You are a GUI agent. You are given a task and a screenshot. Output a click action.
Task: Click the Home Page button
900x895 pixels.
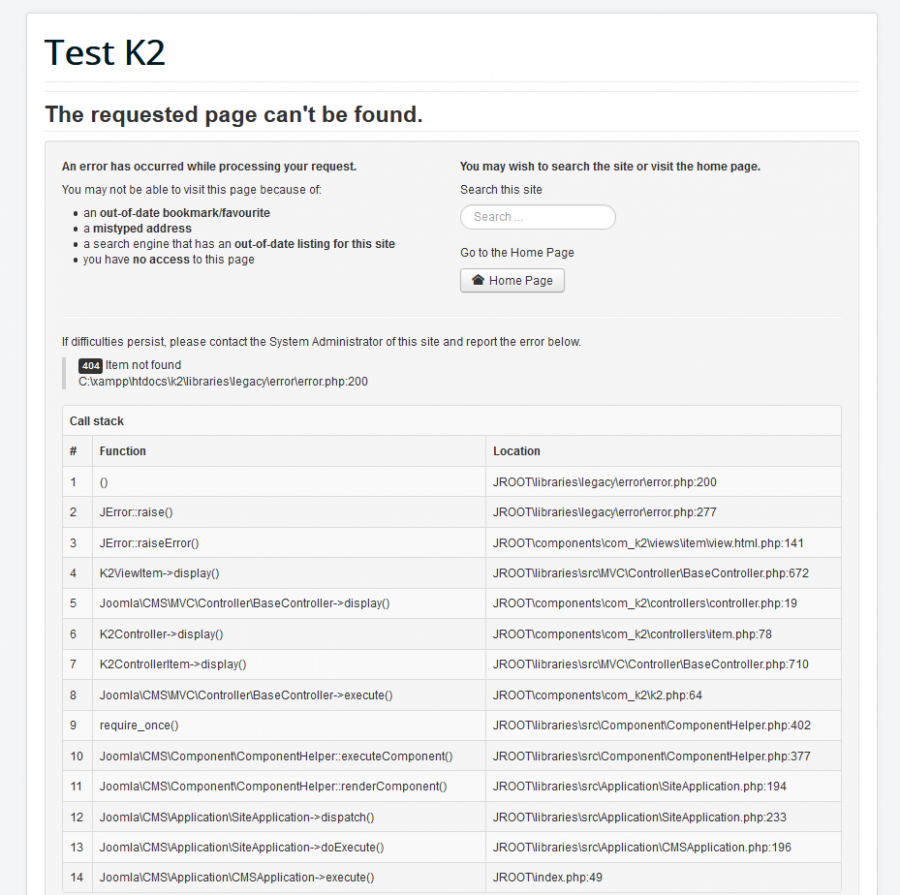pyautogui.click(x=512, y=281)
